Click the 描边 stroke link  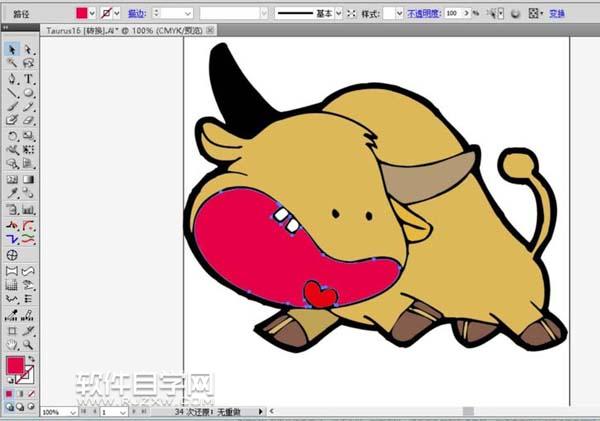coord(135,13)
